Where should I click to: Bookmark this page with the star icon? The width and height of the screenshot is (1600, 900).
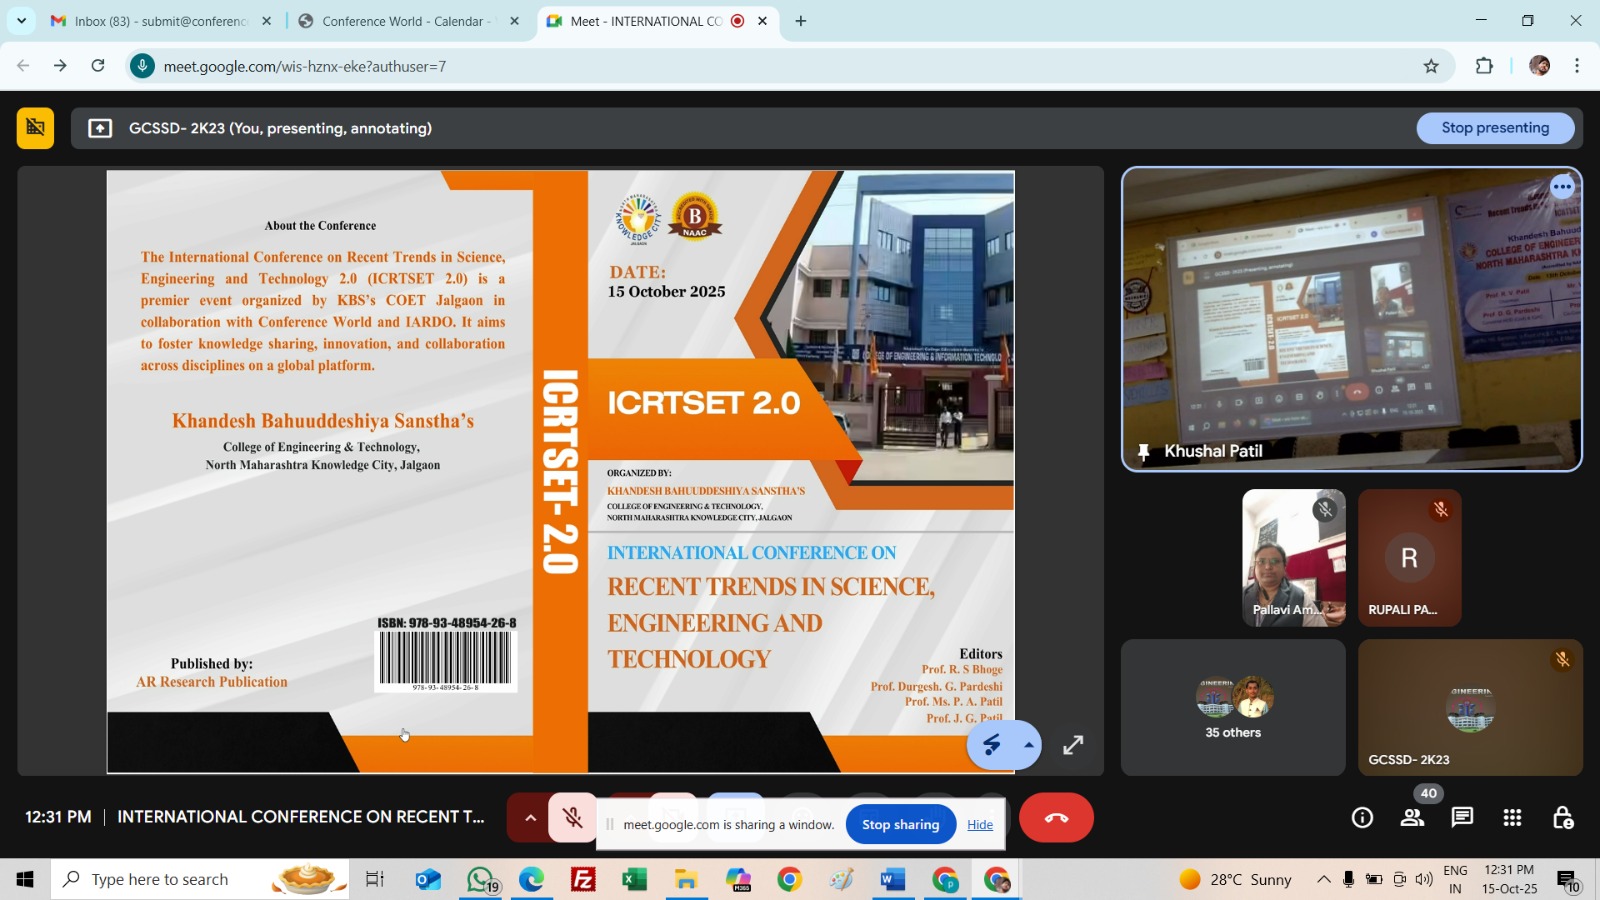point(1431,66)
